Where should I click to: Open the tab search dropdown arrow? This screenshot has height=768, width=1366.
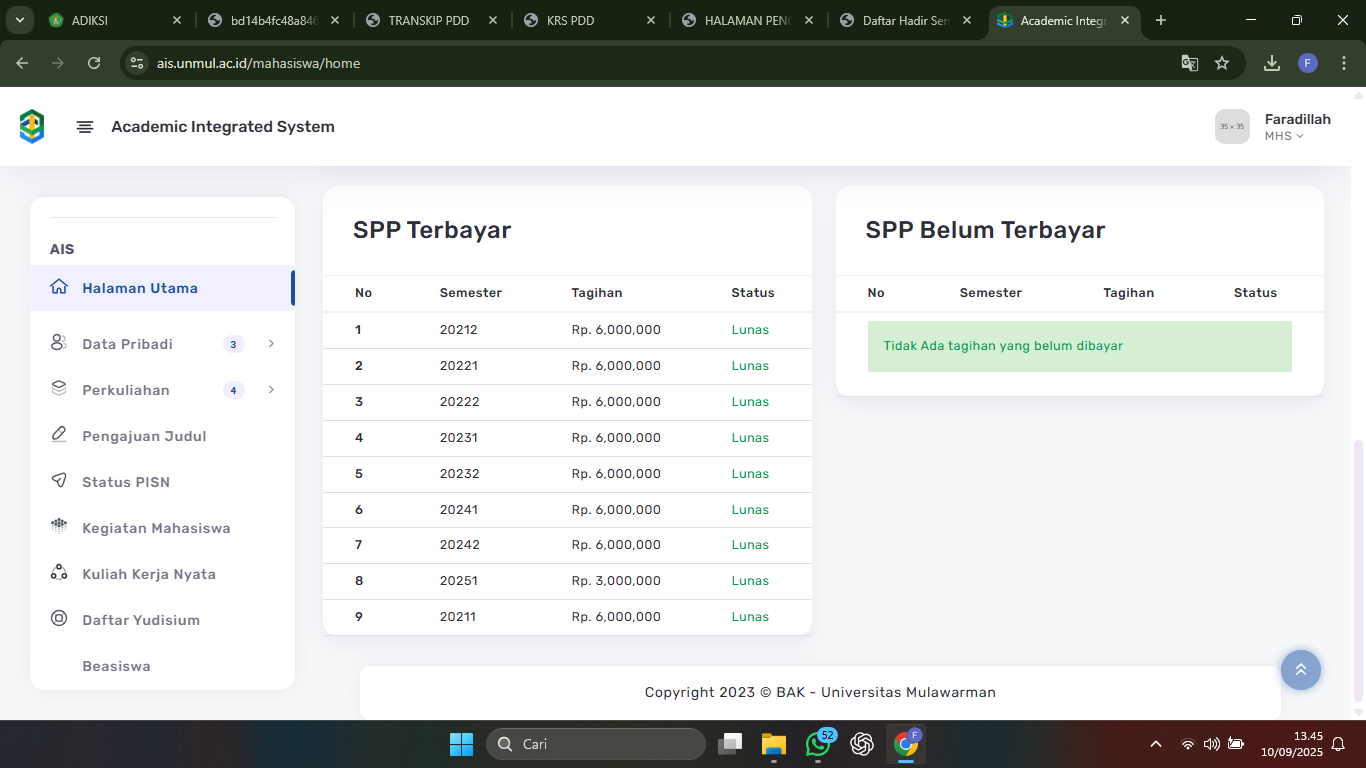tap(18, 20)
